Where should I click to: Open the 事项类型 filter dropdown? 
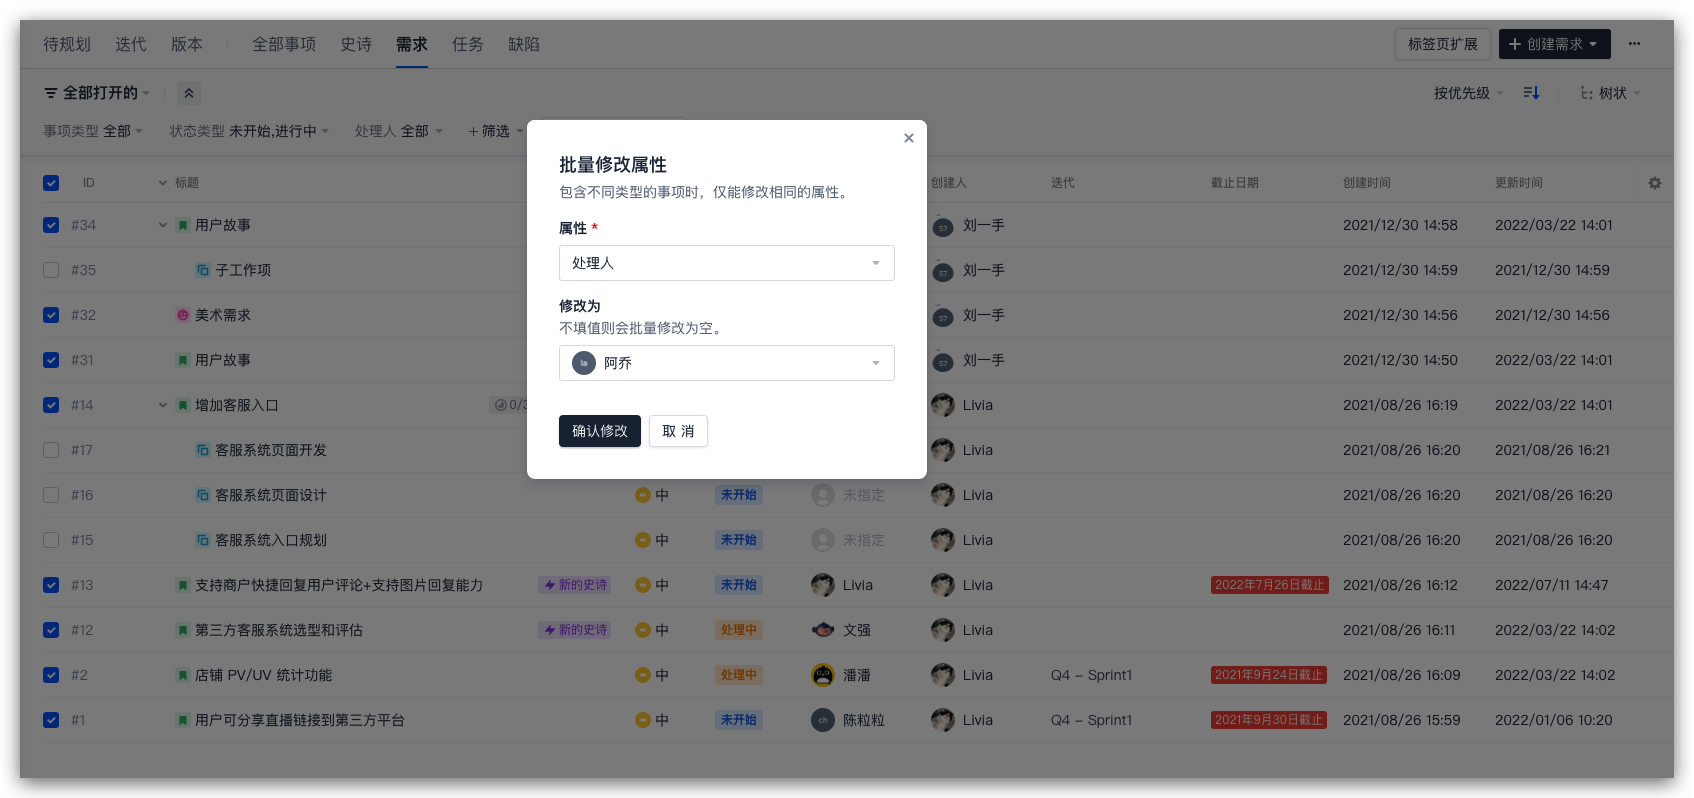pyautogui.click(x=93, y=131)
